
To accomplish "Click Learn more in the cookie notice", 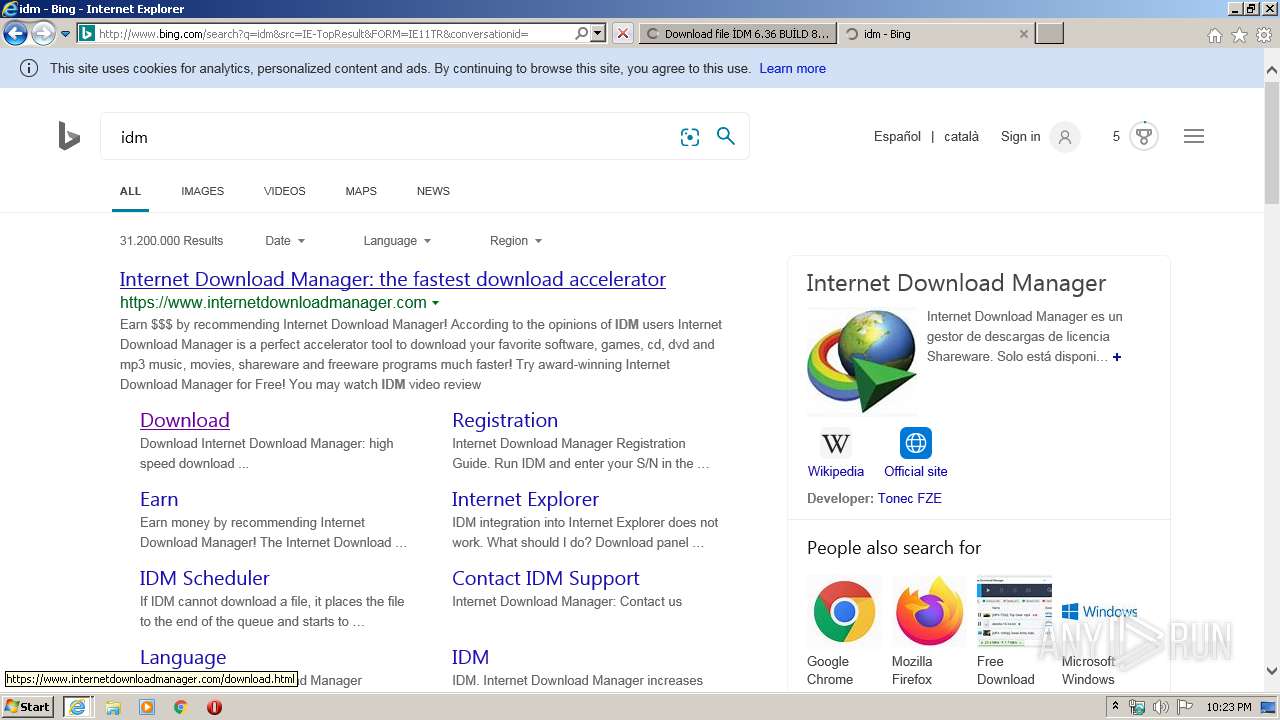I will [x=792, y=69].
